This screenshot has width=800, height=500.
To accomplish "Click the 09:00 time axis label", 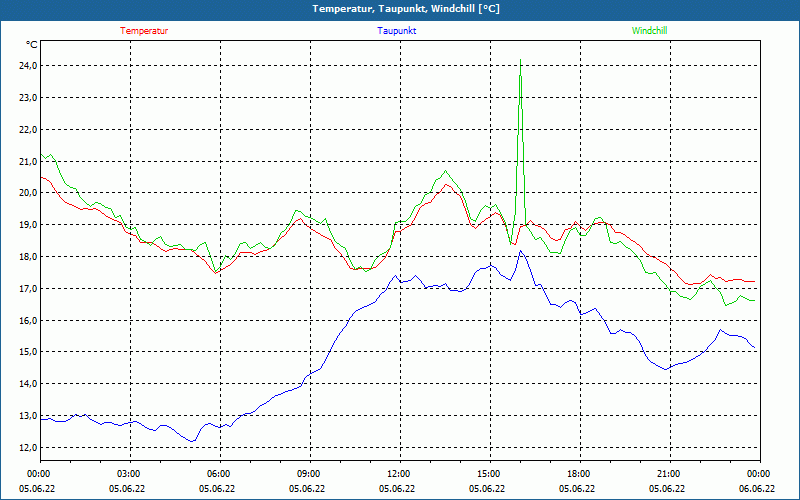I will (x=309, y=474).
